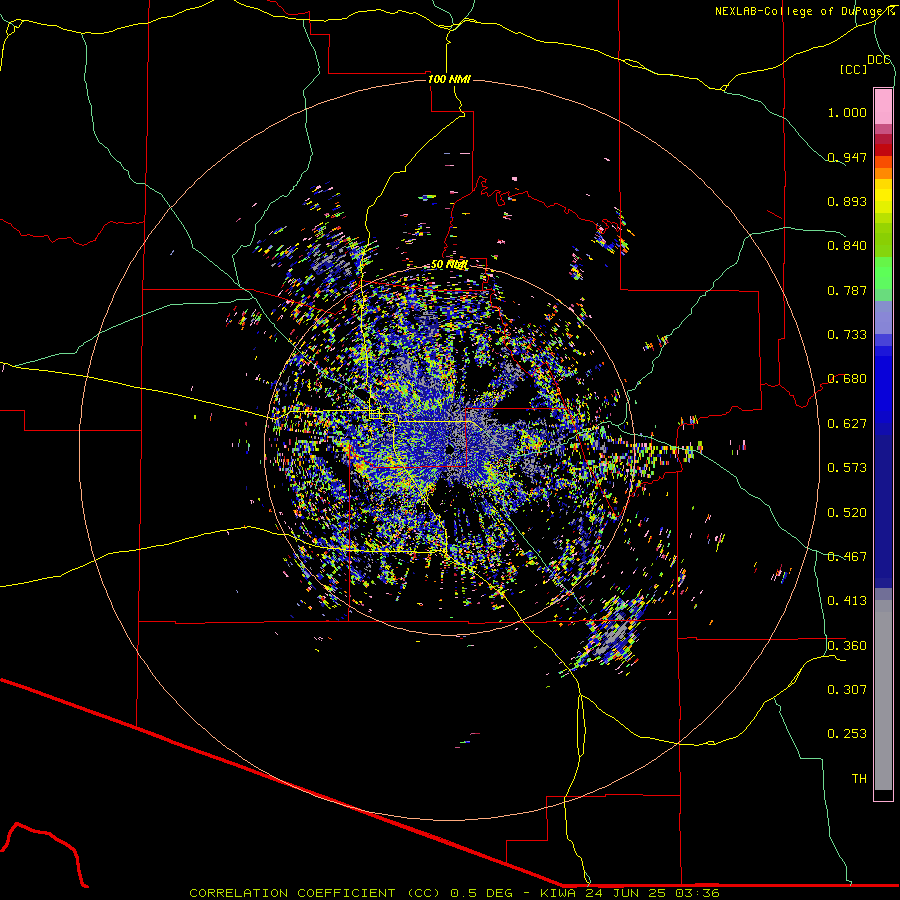900x900 pixels.
Task: Click the gray segment of color bar
Action: [x=883, y=695]
